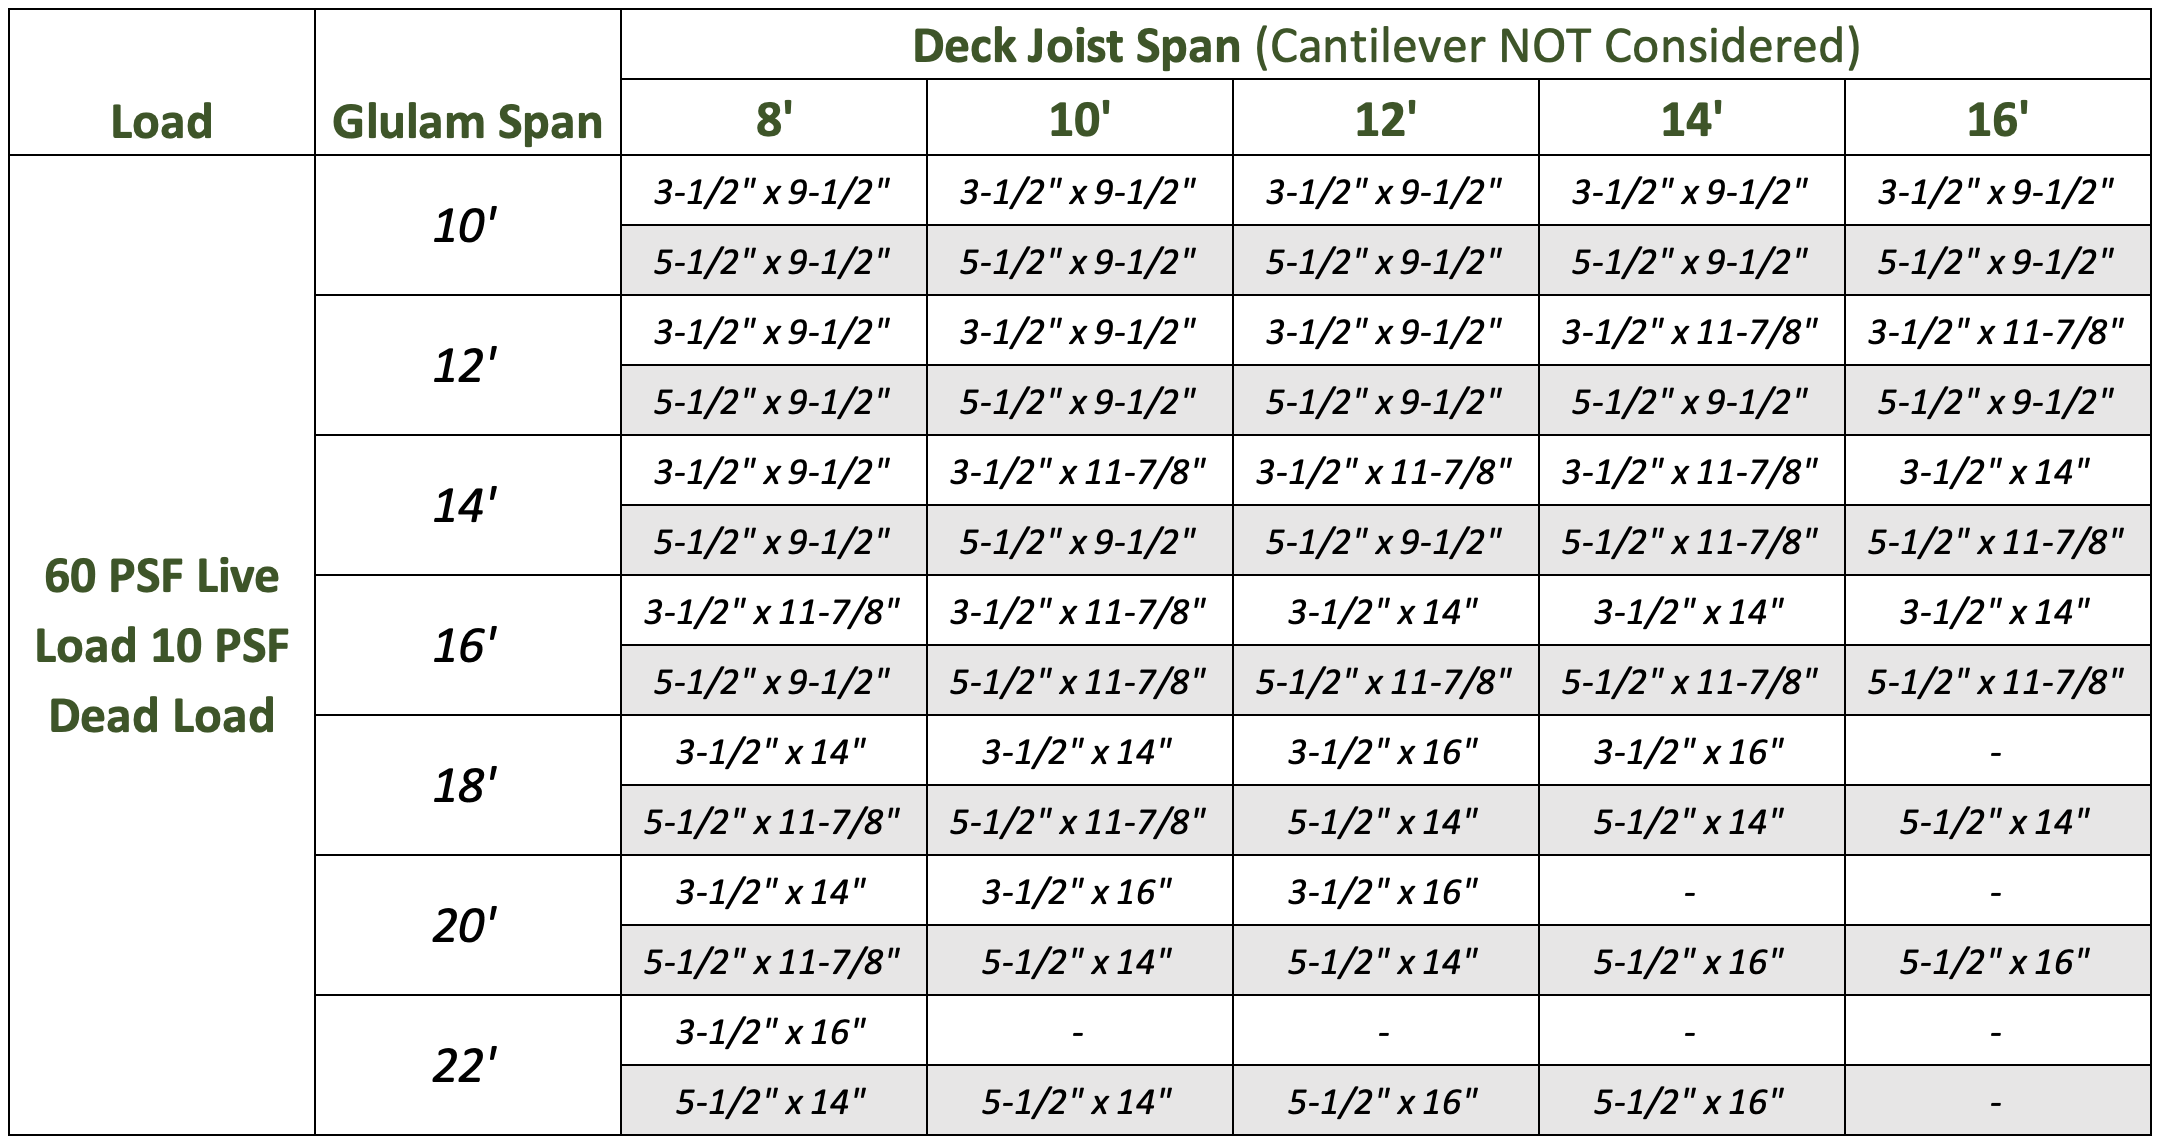Click the Load column header
This screenshot has width=2164, height=1148.
pyautogui.click(x=162, y=122)
